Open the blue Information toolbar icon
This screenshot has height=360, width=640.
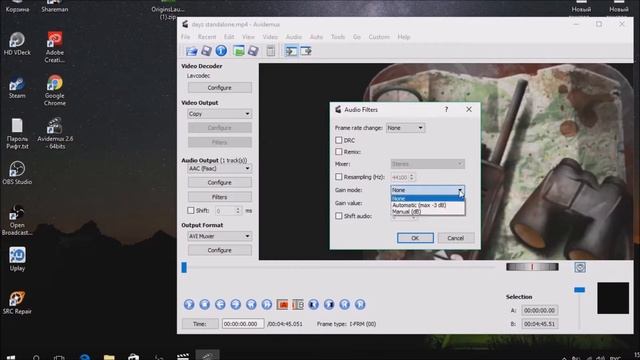[x=221, y=51]
